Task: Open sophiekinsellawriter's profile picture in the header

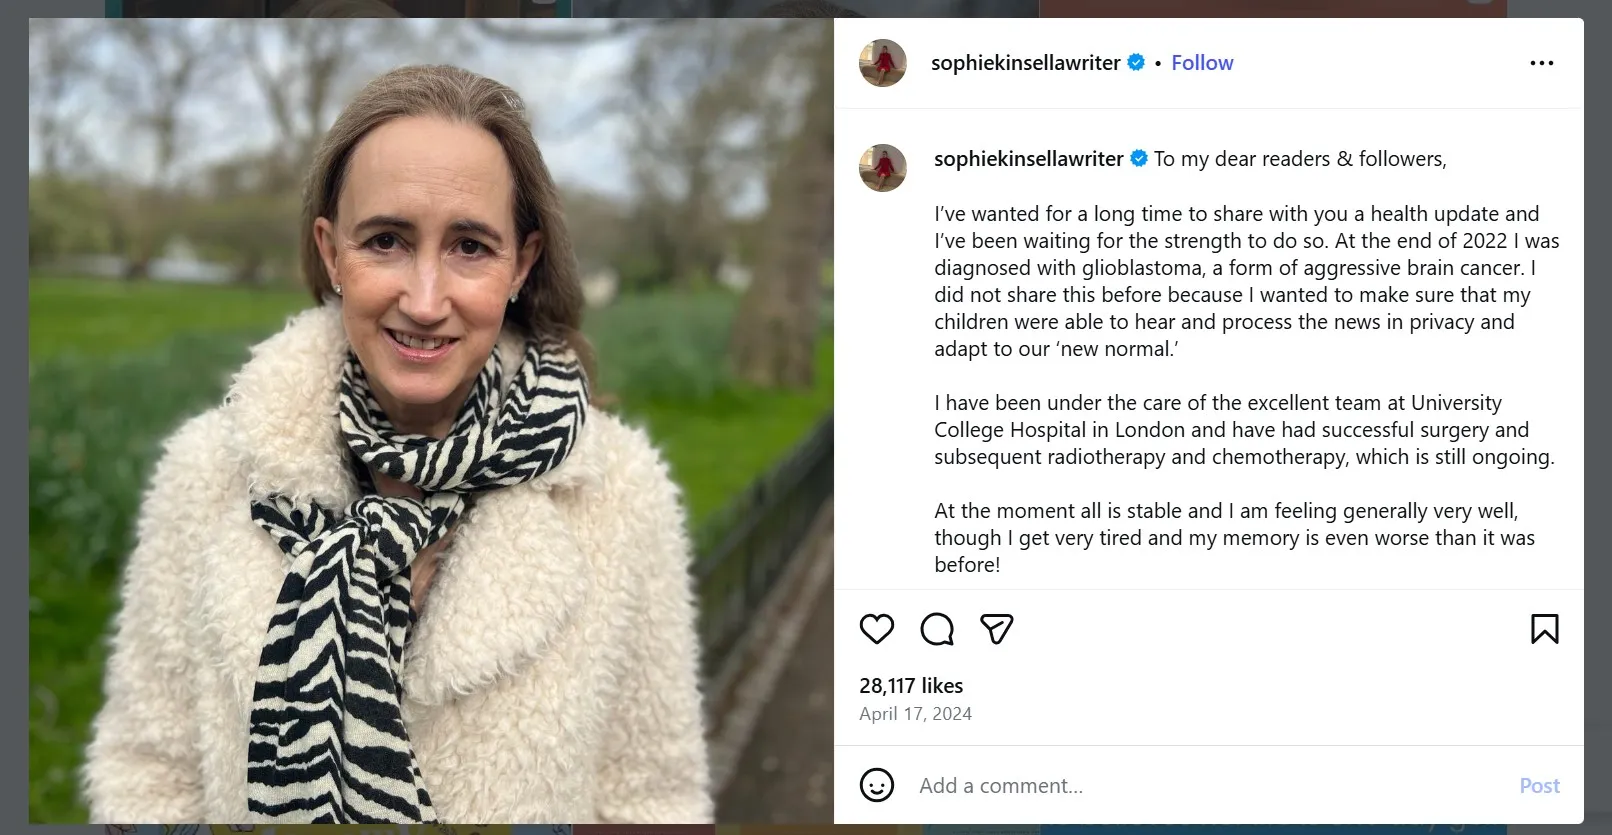Action: [882, 62]
